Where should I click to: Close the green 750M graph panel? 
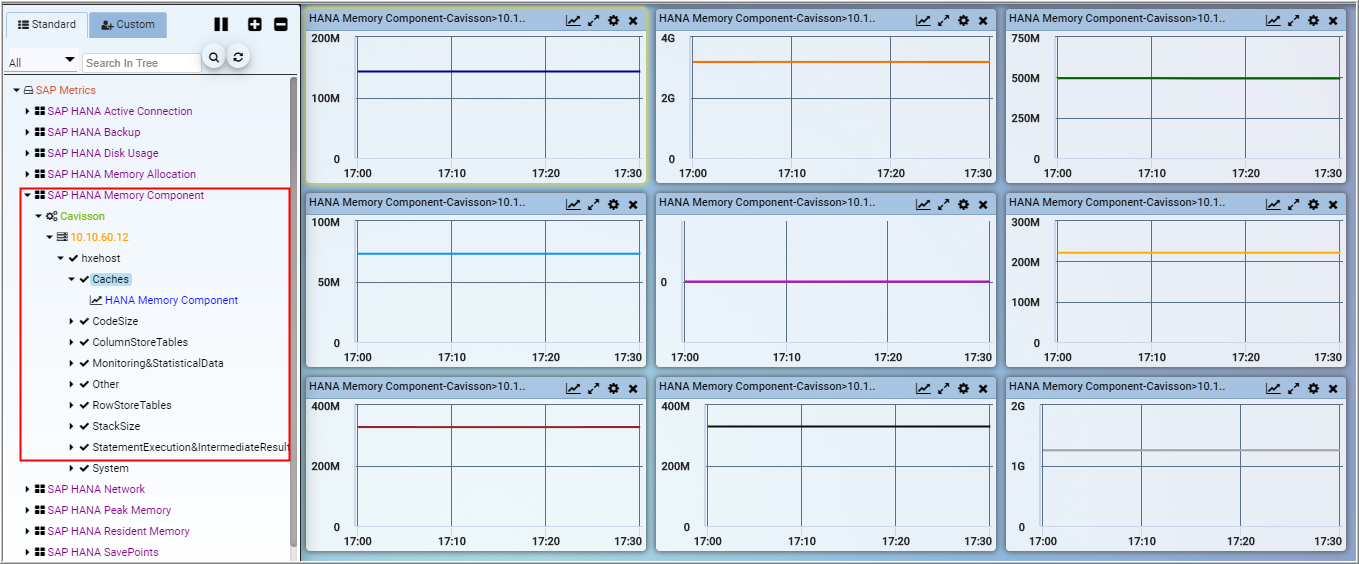point(1333,20)
